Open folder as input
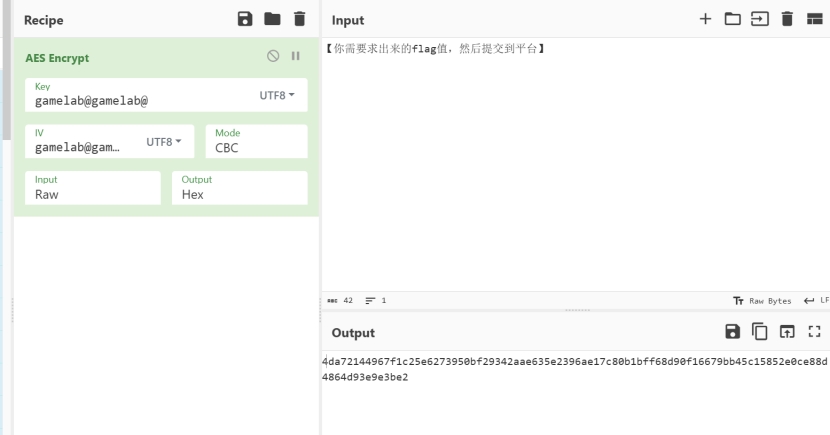The height and width of the screenshot is (435, 830). [732, 19]
